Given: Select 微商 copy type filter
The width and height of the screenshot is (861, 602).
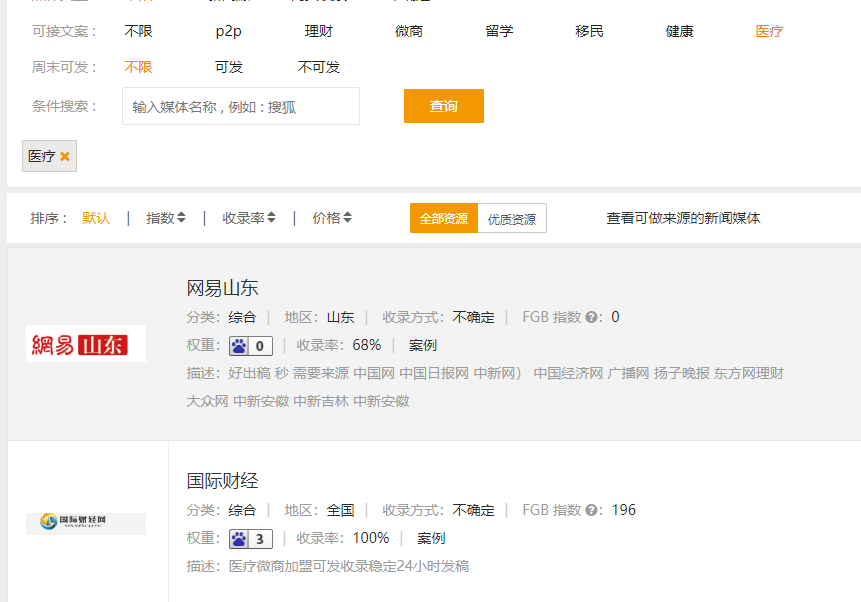Looking at the screenshot, I should click(x=409, y=31).
